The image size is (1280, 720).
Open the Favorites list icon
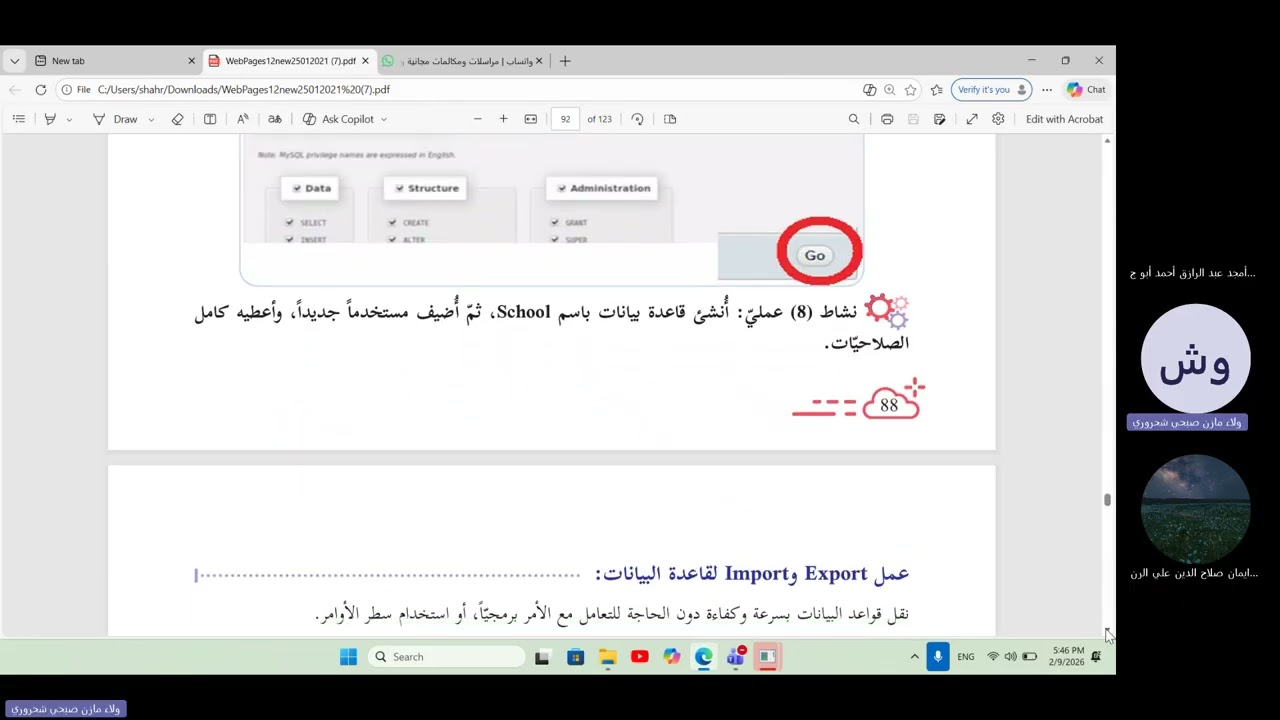(x=936, y=89)
